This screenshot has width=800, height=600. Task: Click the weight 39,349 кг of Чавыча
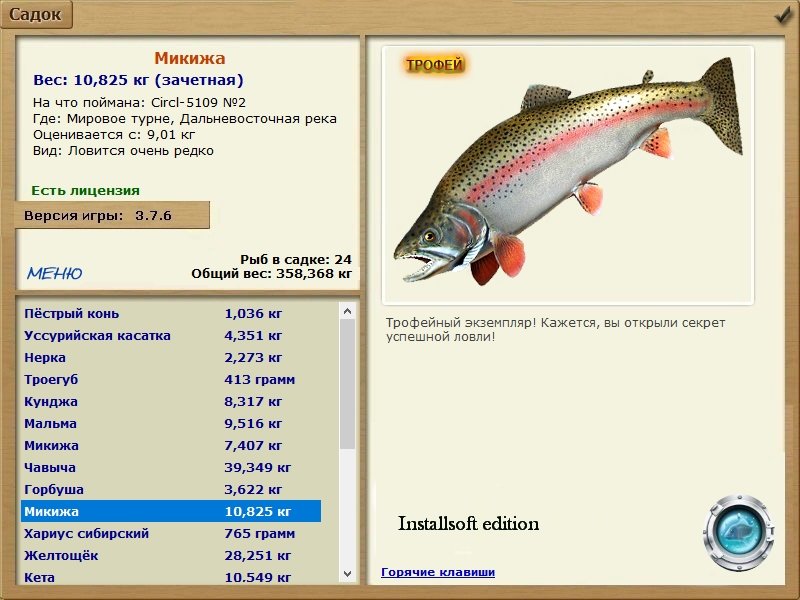pos(258,467)
